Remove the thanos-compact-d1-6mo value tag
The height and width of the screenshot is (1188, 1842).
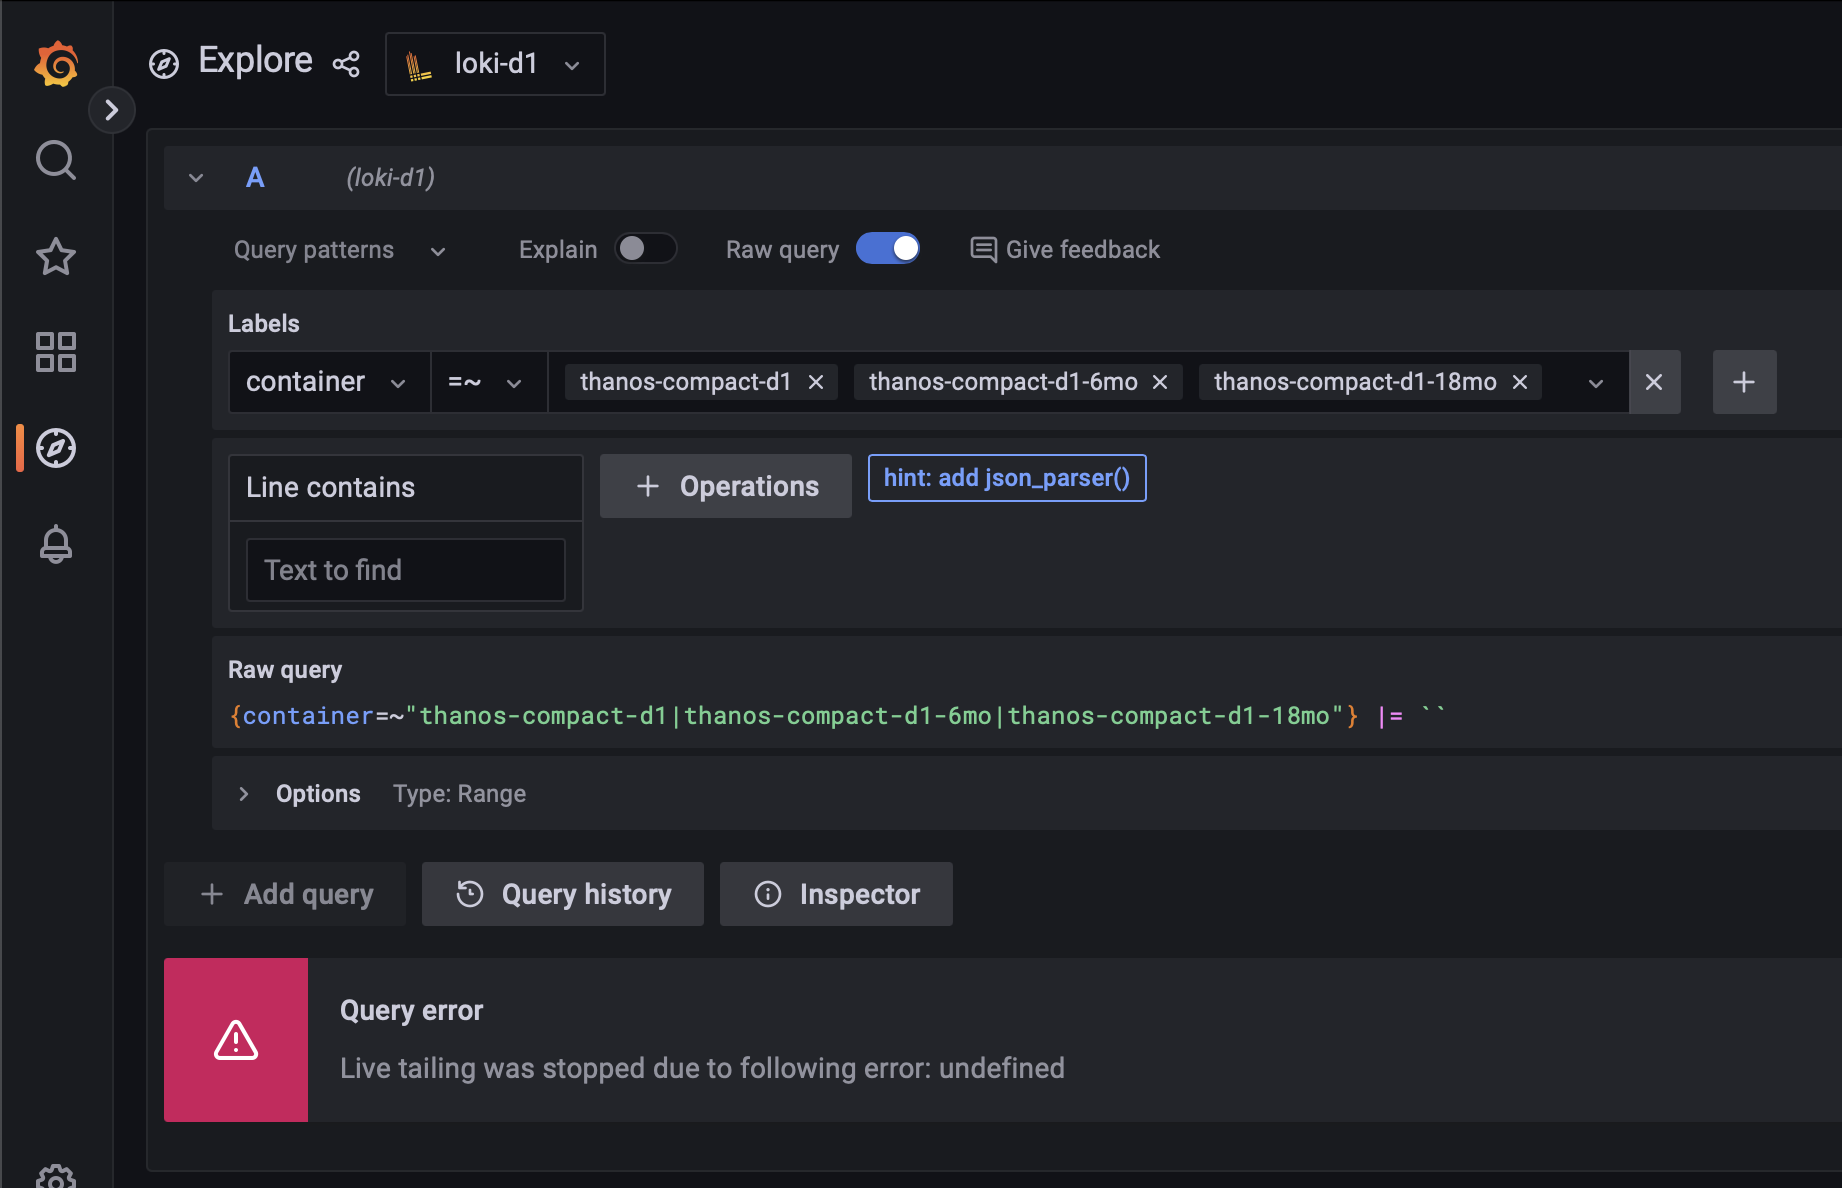click(x=1160, y=382)
